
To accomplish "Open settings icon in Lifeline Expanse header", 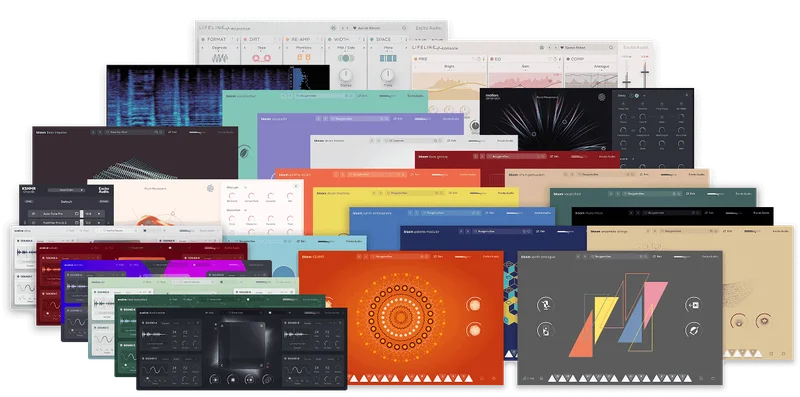I will (333, 28).
